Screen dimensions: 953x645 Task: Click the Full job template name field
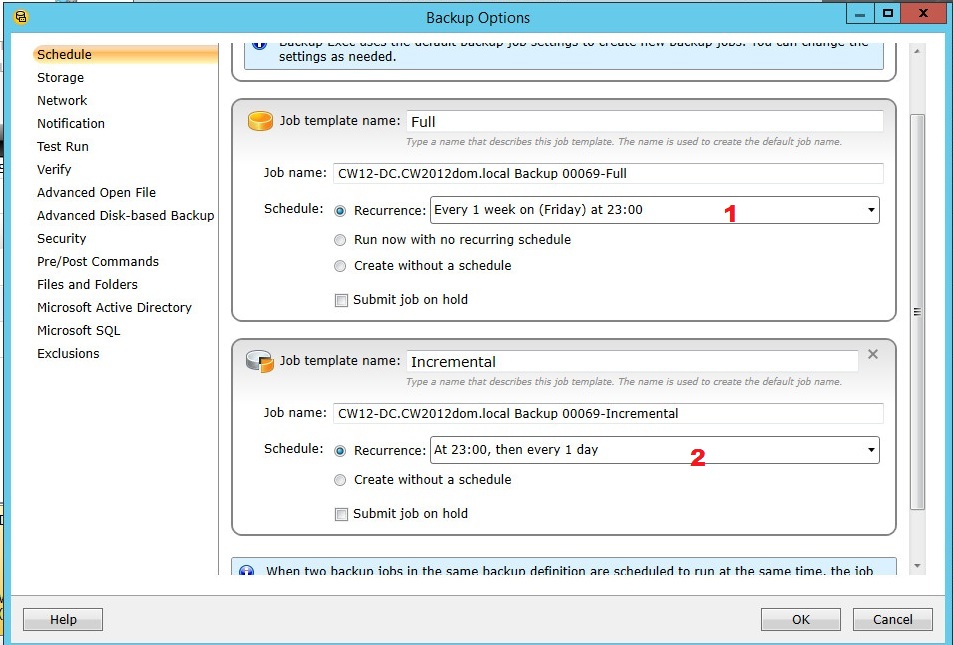(645, 121)
